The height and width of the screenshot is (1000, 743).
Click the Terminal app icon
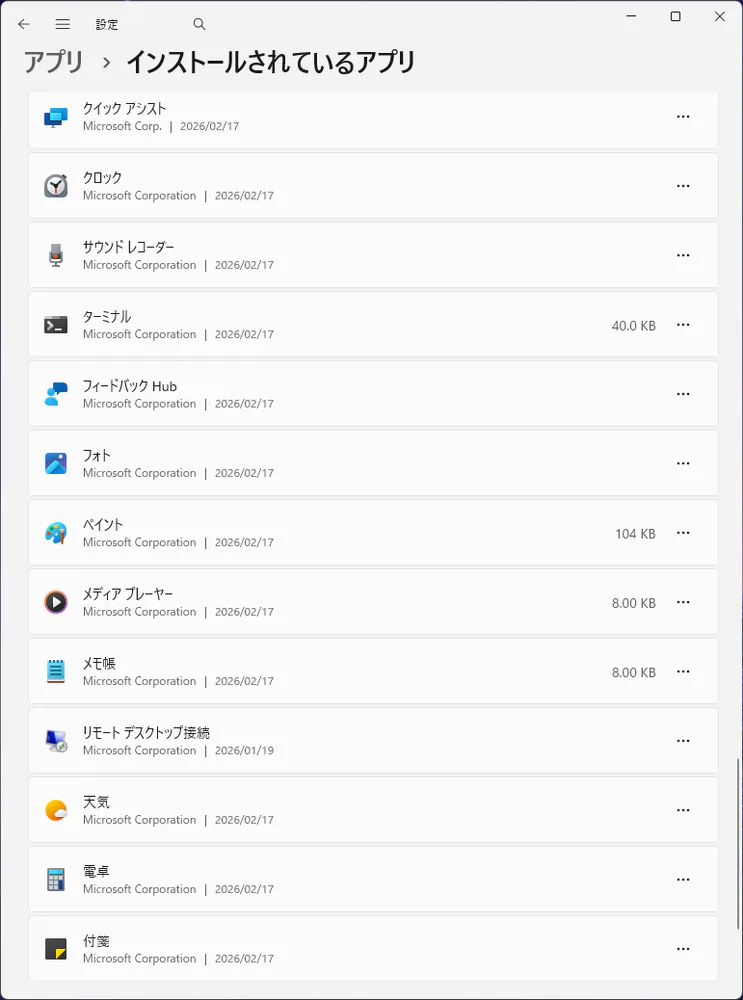pos(56,325)
